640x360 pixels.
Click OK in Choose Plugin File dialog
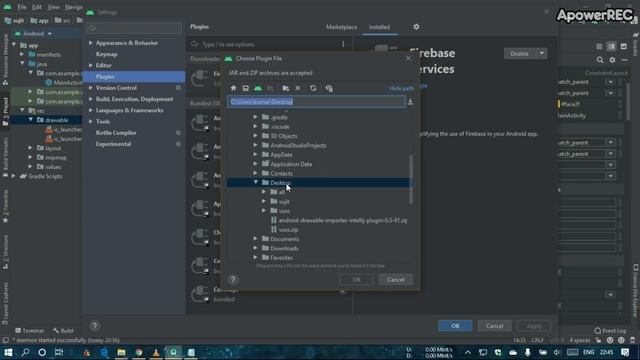(356, 280)
